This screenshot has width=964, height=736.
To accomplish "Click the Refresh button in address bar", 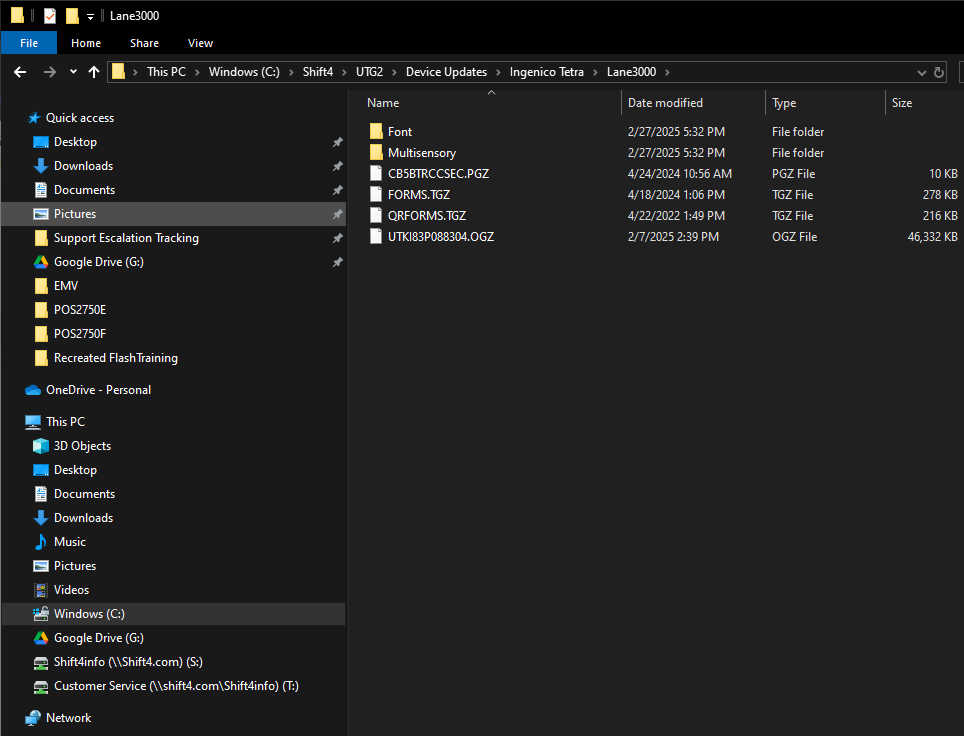I will 939,72.
